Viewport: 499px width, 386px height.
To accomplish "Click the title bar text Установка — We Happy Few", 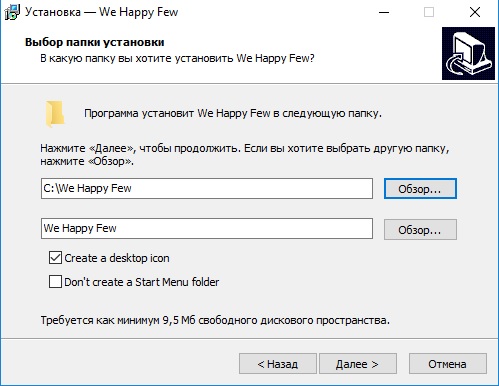I will tap(102, 12).
